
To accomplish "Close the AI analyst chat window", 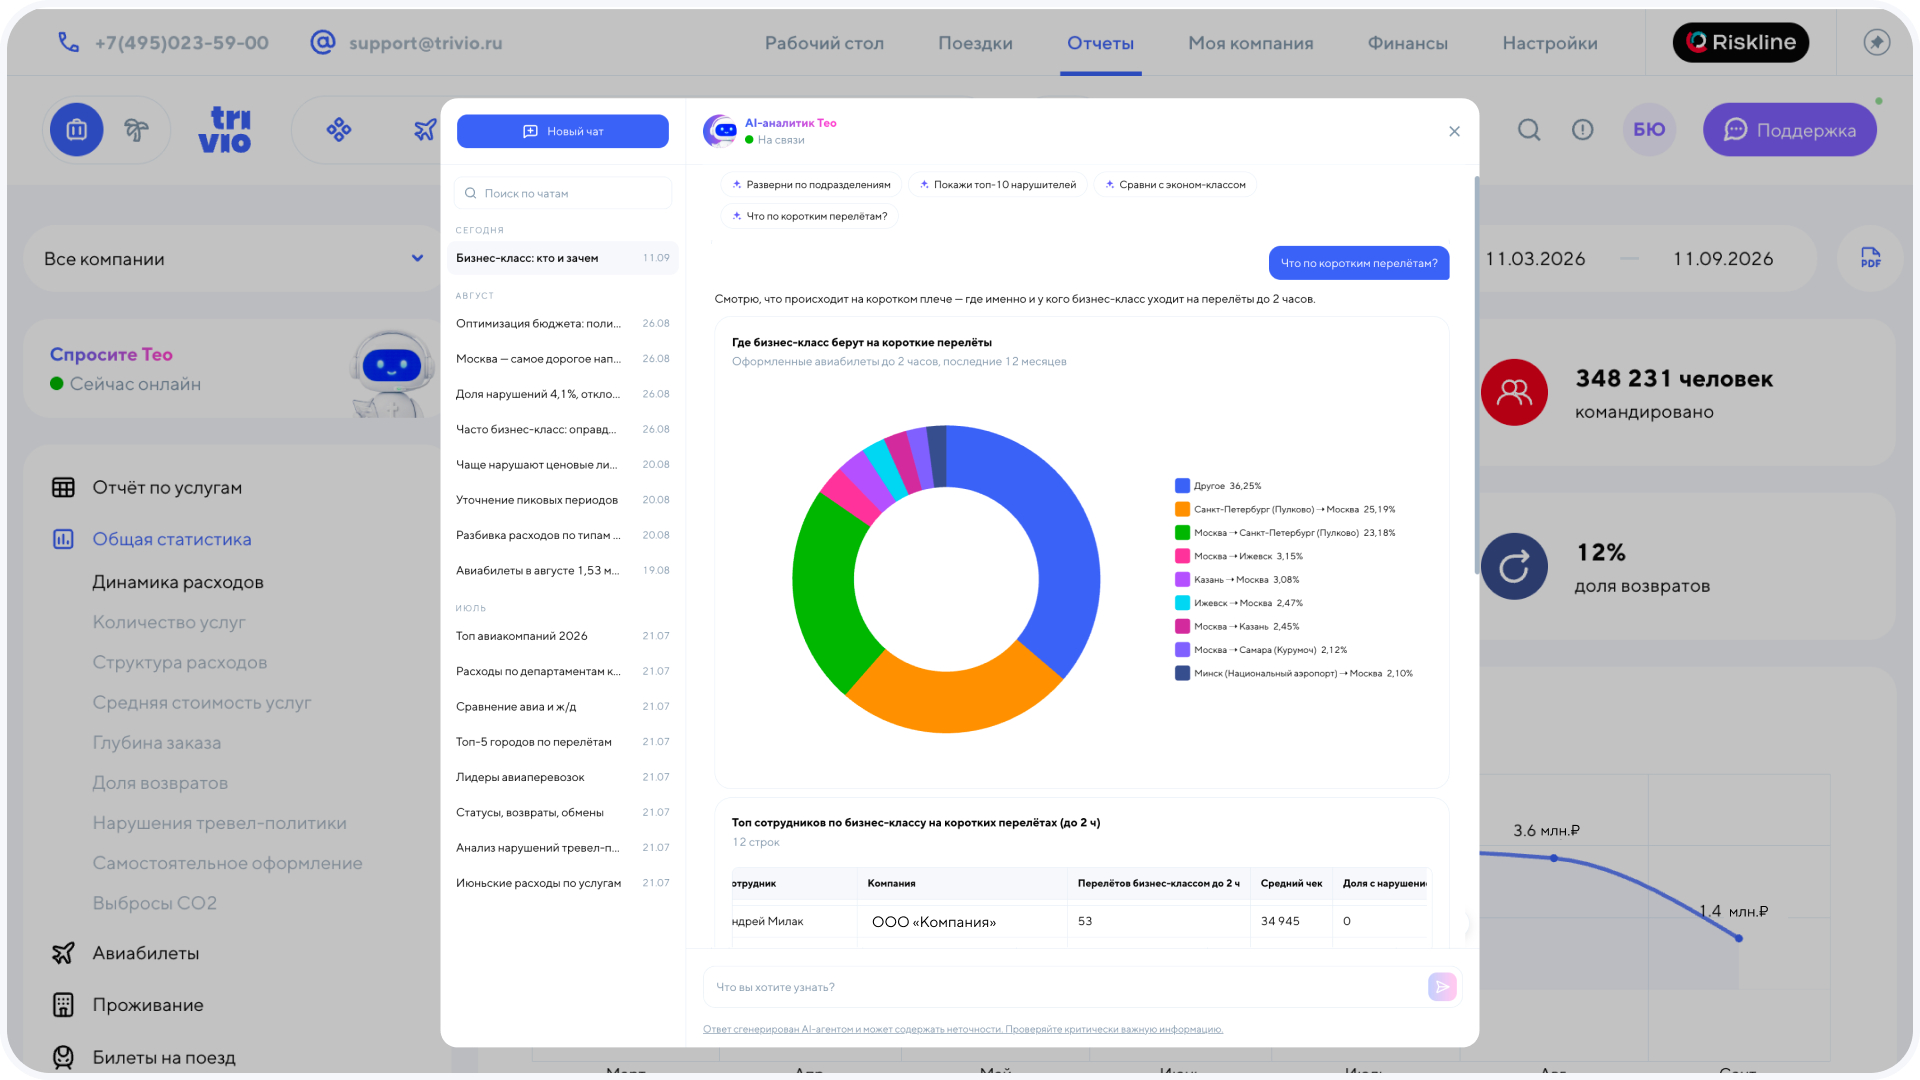I will coord(1454,131).
